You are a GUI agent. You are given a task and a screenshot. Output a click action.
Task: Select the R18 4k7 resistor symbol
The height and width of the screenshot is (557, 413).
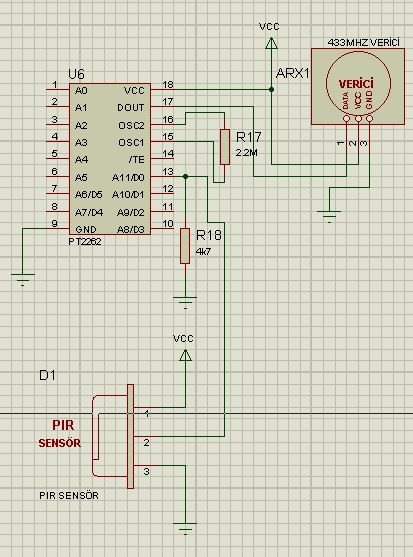pyautogui.click(x=185, y=246)
